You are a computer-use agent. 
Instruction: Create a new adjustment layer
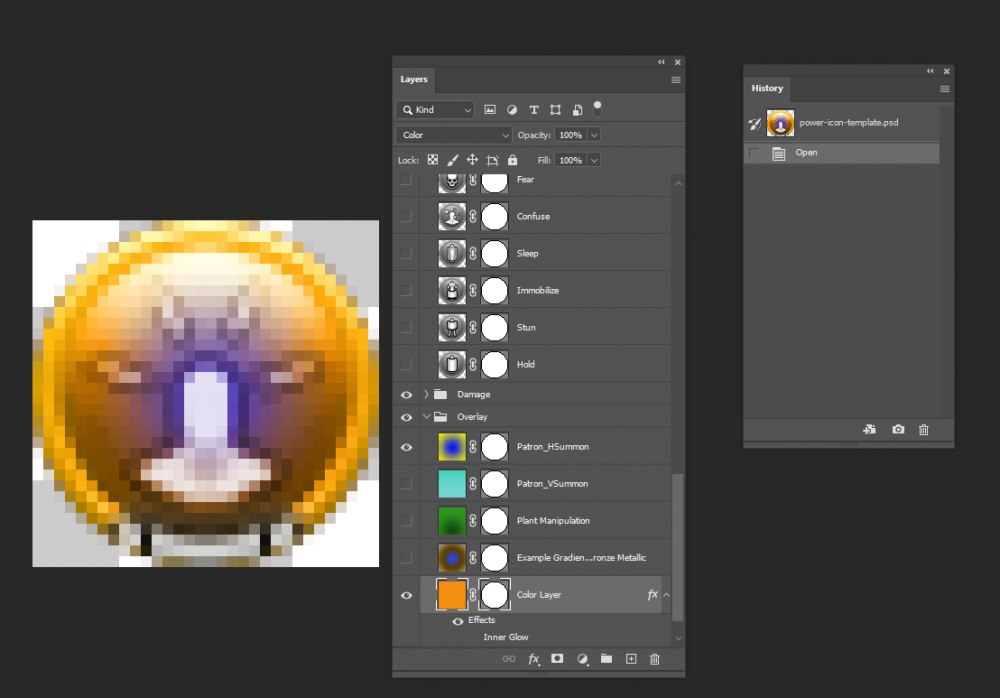tap(583, 659)
